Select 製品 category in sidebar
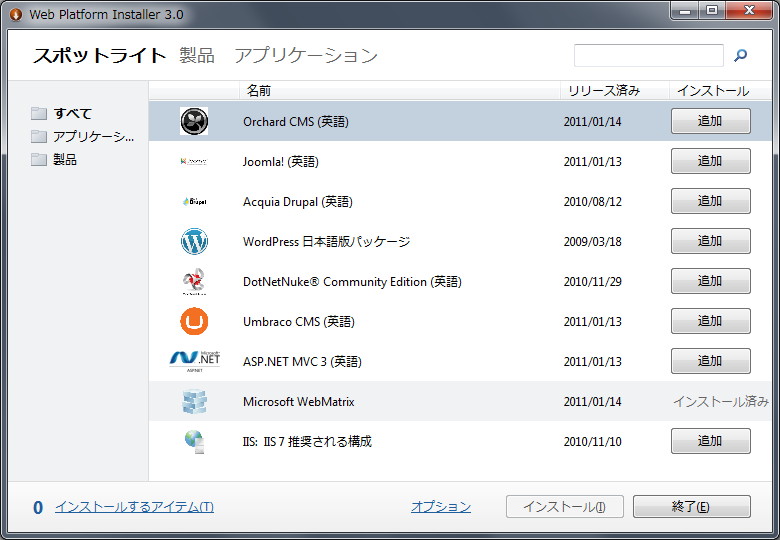Image resolution: width=780 pixels, height=540 pixels. point(65,160)
